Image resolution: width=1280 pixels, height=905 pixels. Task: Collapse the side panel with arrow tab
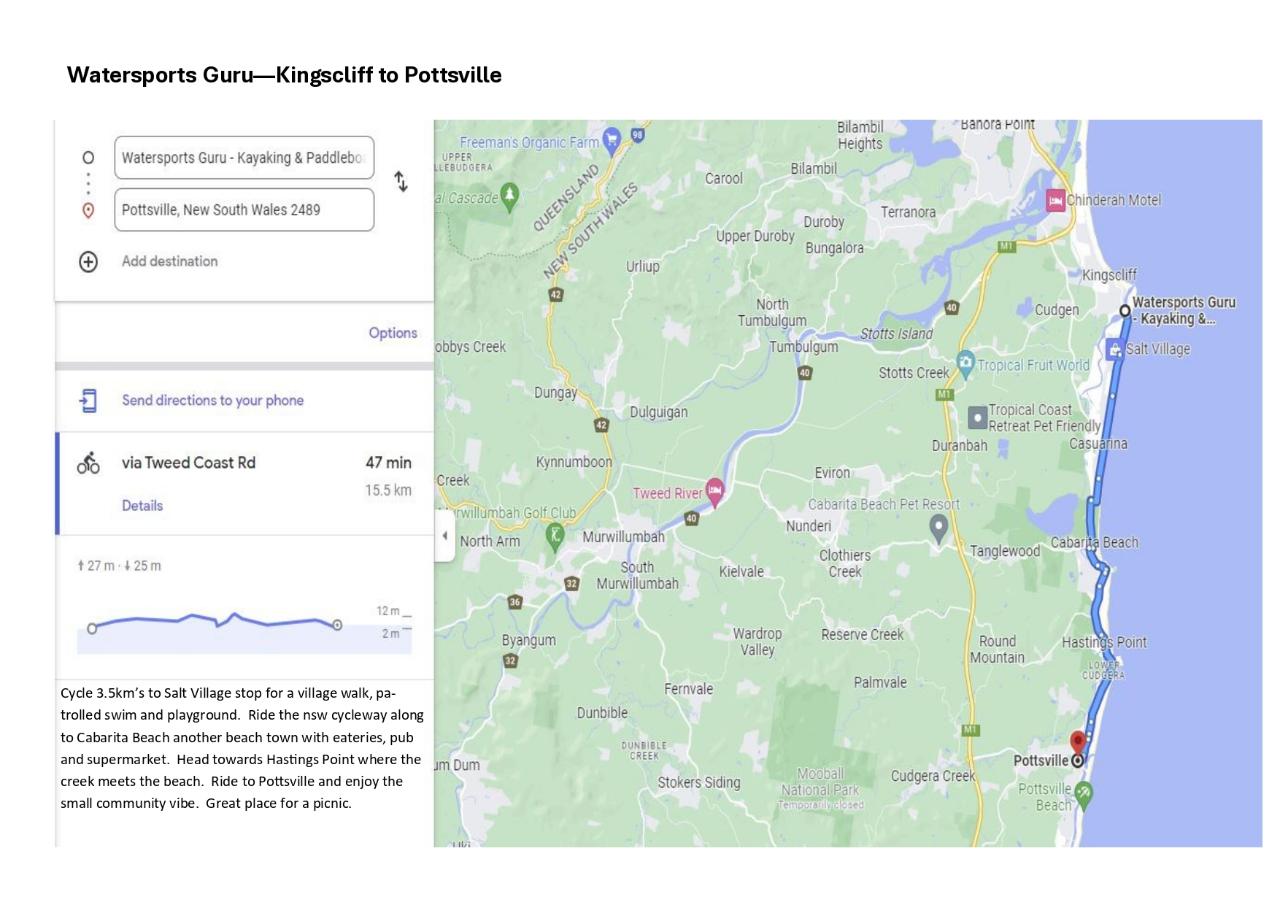(445, 536)
